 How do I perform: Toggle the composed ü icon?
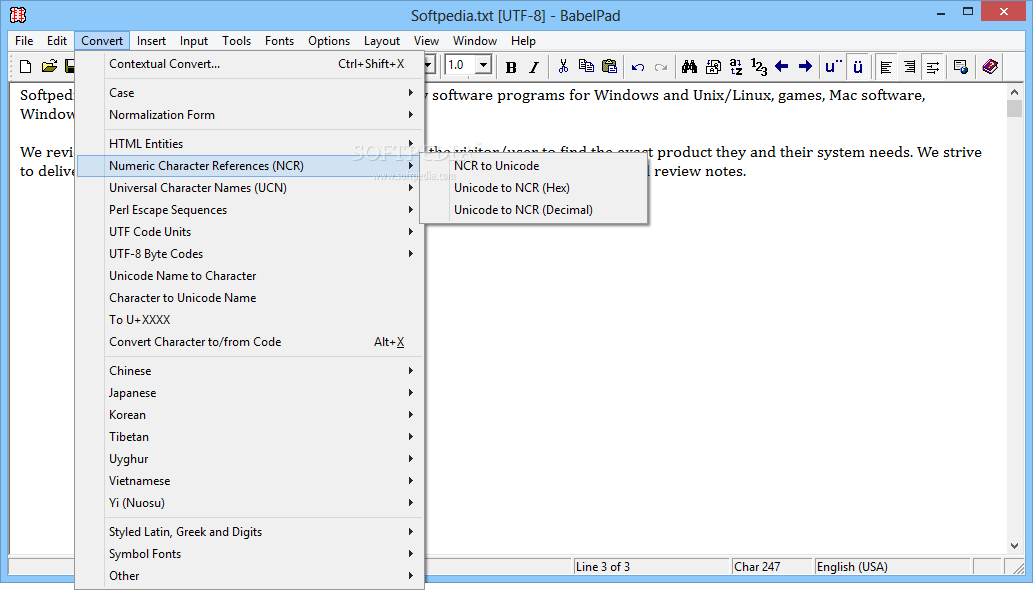pos(858,67)
